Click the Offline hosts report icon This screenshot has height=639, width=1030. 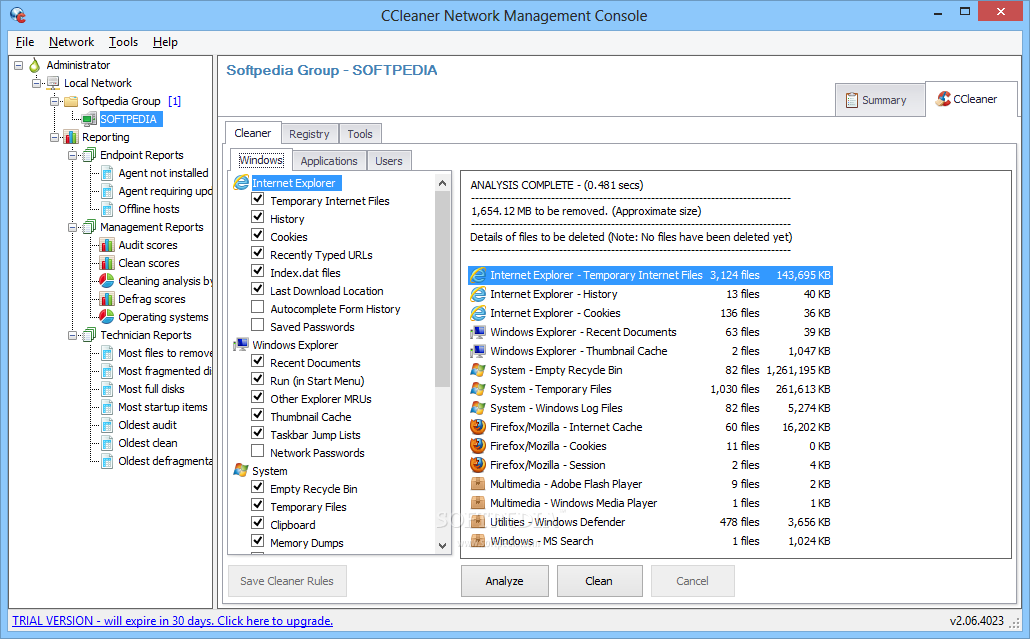click(107, 209)
